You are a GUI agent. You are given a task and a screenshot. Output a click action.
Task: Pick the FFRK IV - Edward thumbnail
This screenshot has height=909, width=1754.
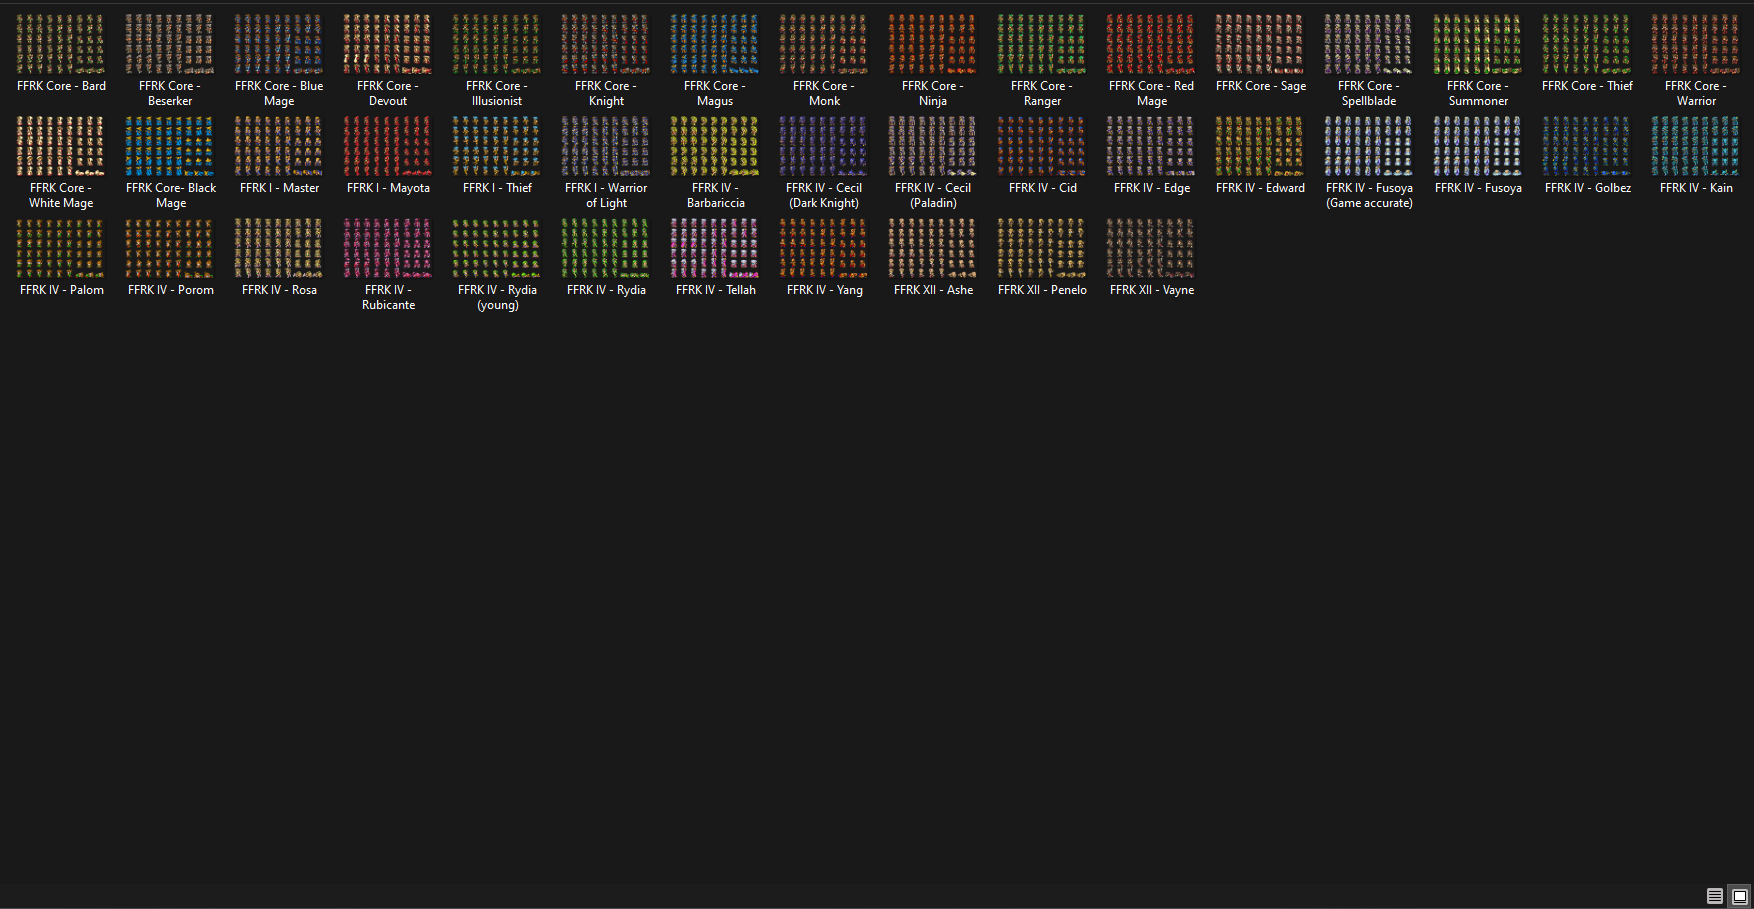point(1260,146)
